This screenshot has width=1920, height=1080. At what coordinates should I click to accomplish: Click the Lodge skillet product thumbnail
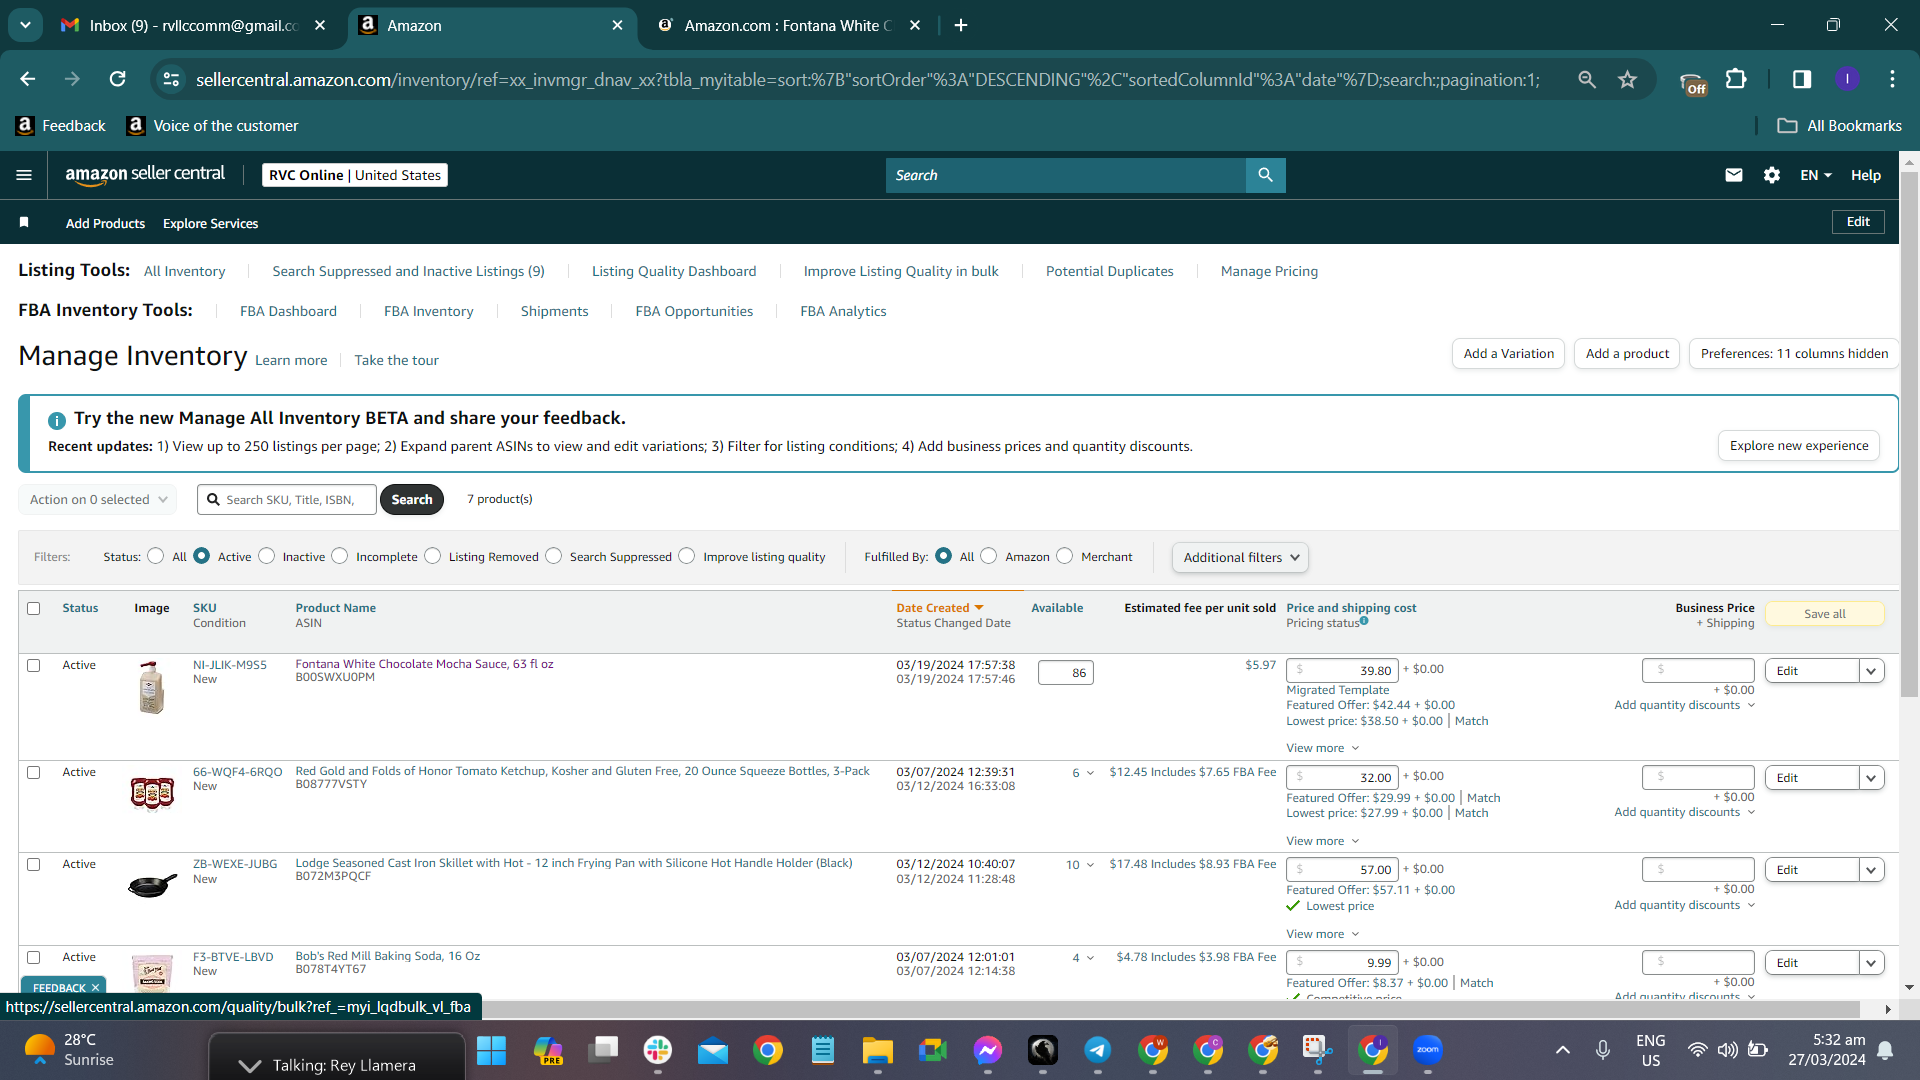click(x=152, y=885)
